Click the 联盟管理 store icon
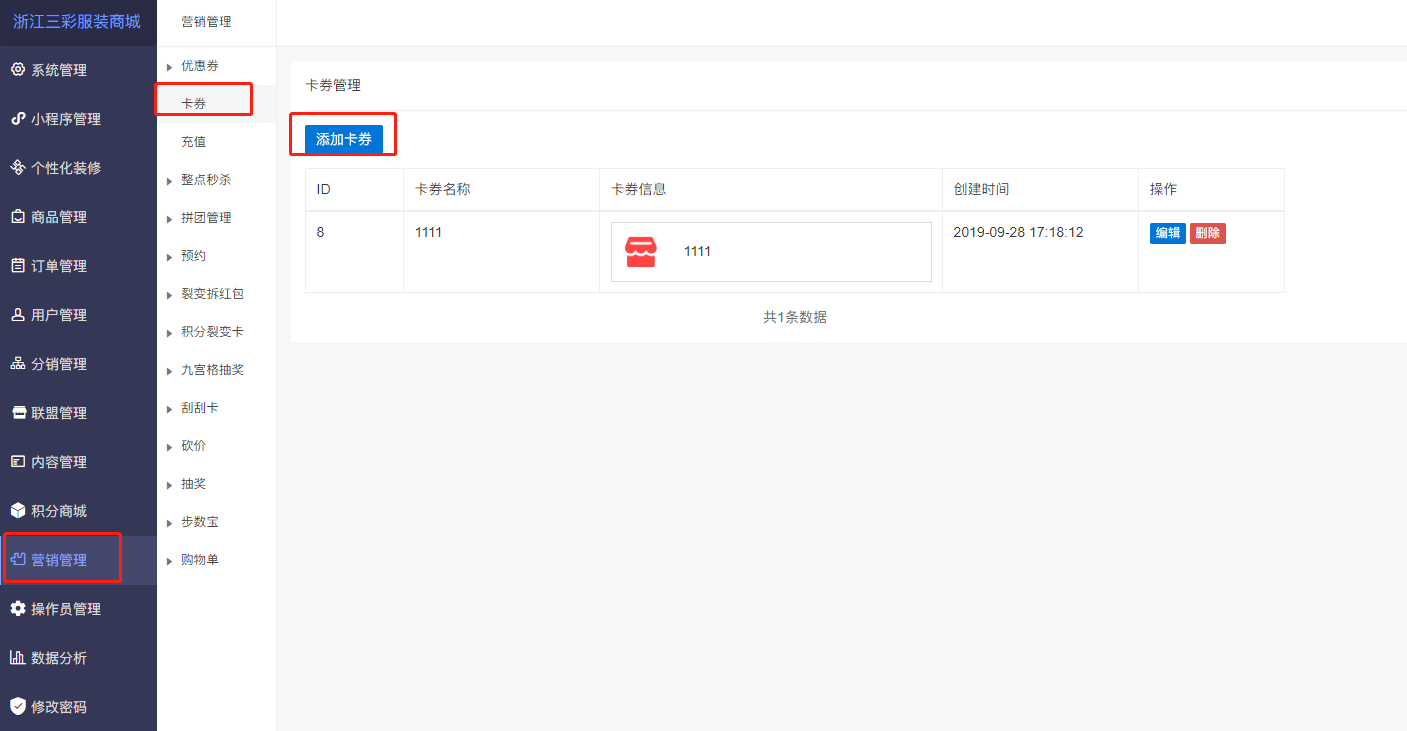1407x731 pixels. 17,413
